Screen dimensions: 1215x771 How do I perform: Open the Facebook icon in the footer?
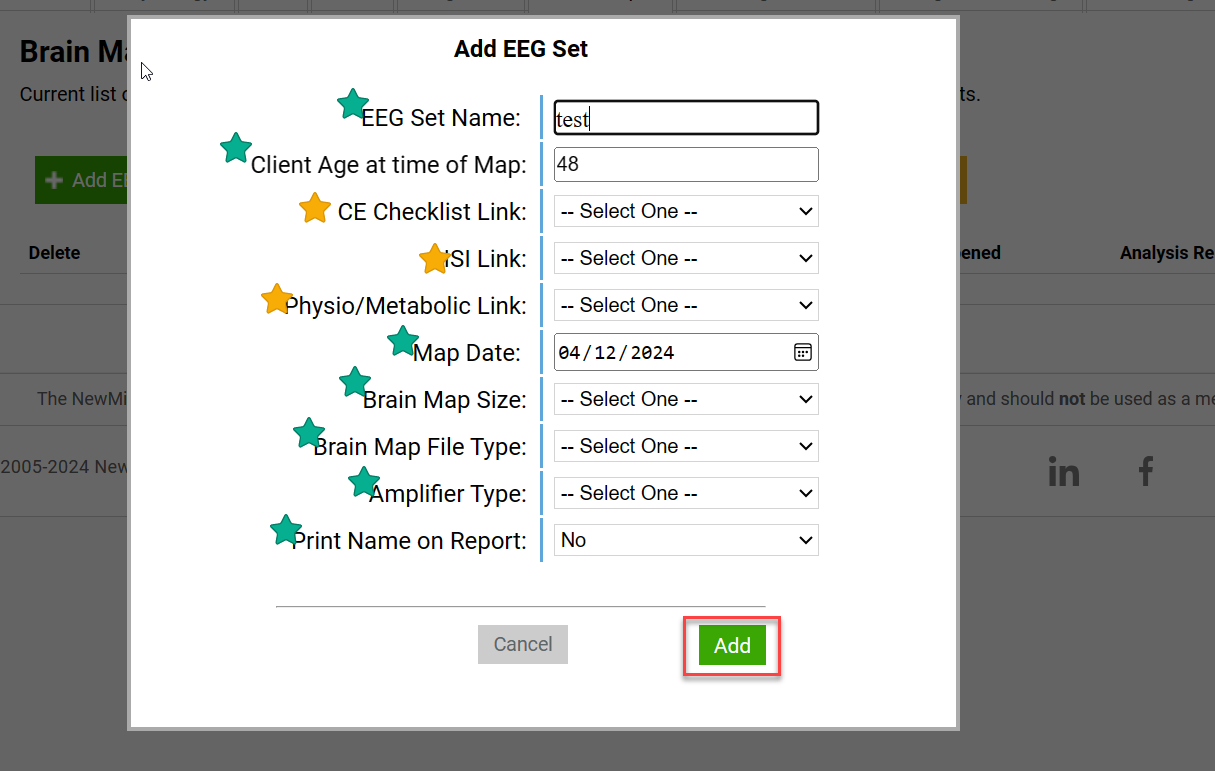pos(1146,471)
